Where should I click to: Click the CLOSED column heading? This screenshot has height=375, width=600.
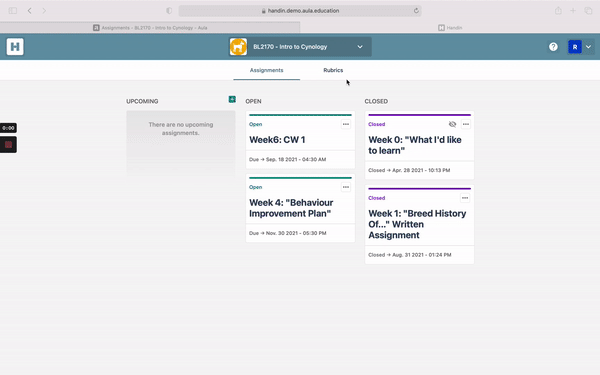[x=376, y=101]
